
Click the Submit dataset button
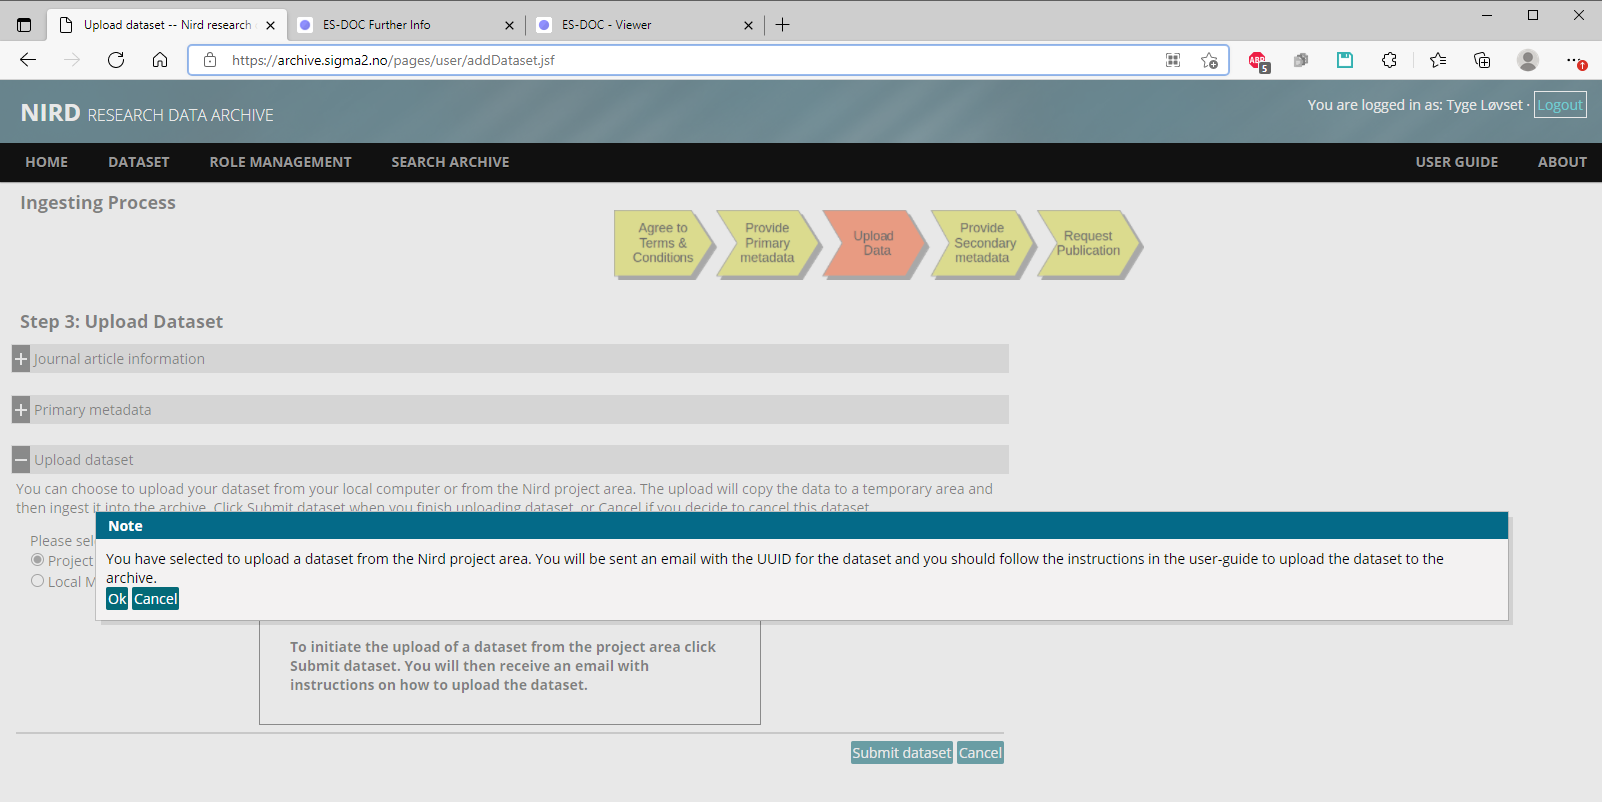click(901, 753)
